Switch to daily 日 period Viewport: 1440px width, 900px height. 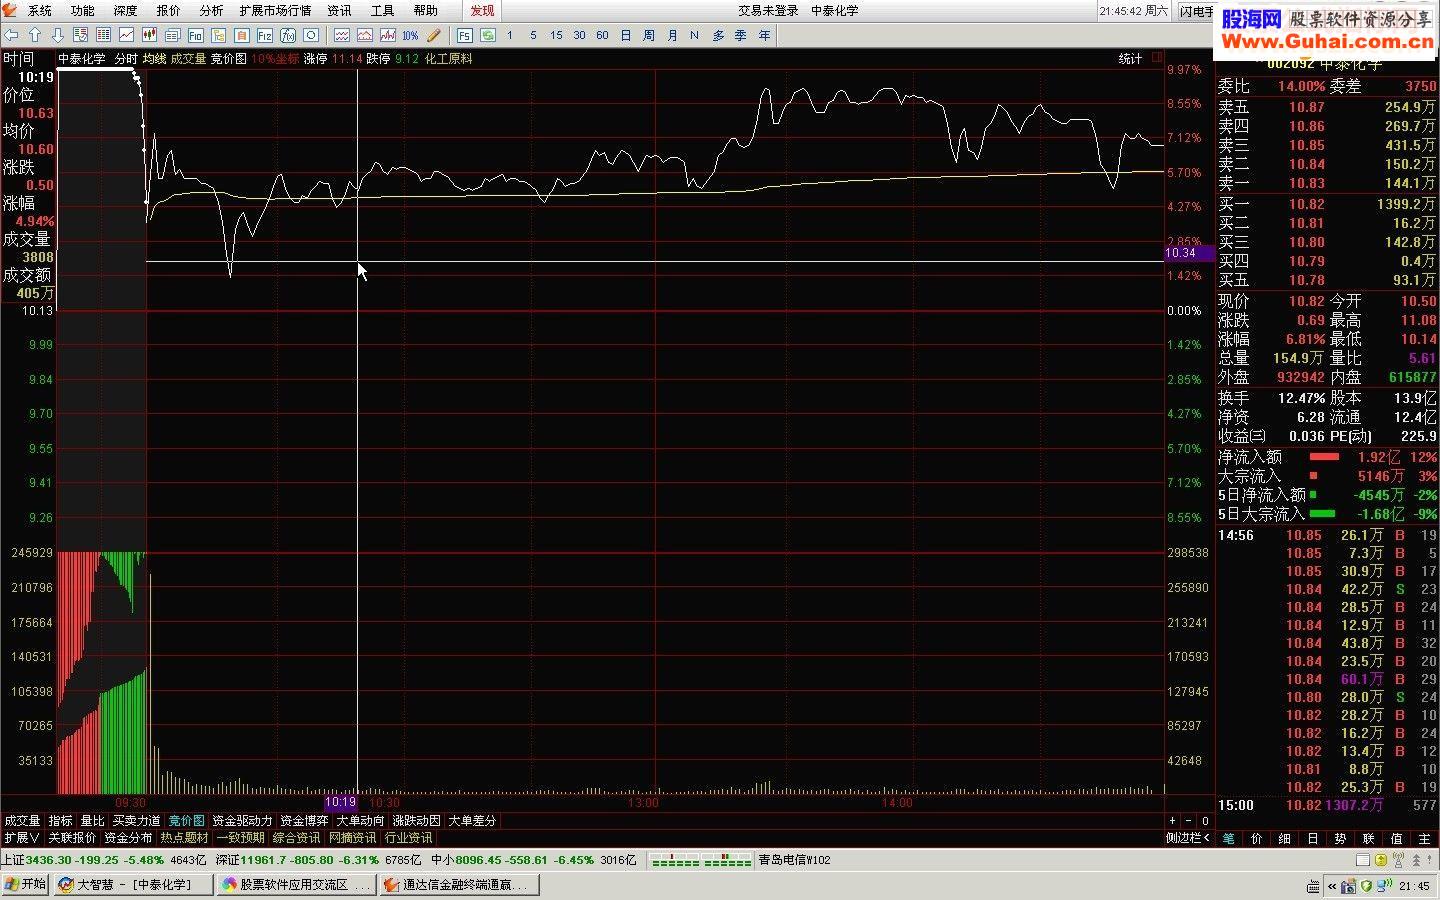[626, 35]
